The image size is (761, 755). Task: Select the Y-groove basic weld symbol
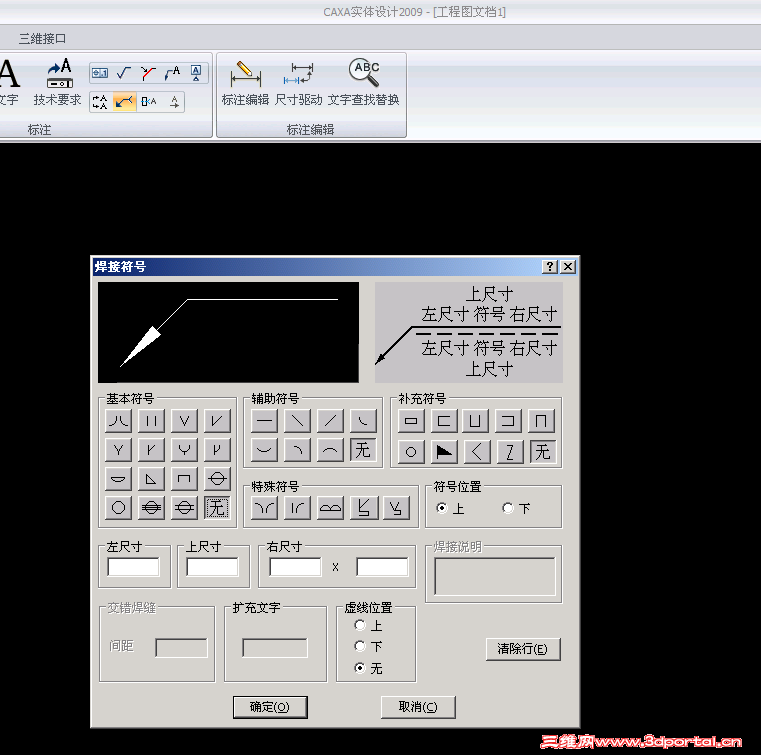(x=118, y=450)
